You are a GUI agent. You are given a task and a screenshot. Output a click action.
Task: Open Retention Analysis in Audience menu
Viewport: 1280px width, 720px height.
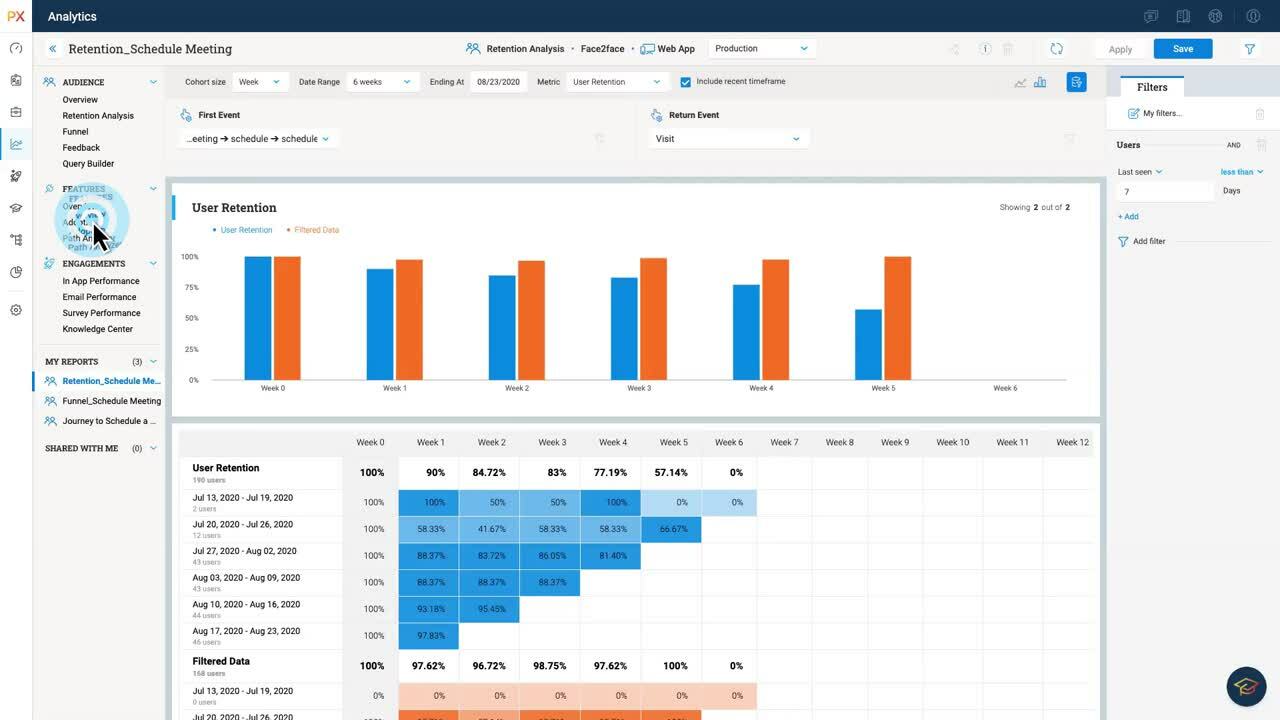click(x=98, y=116)
